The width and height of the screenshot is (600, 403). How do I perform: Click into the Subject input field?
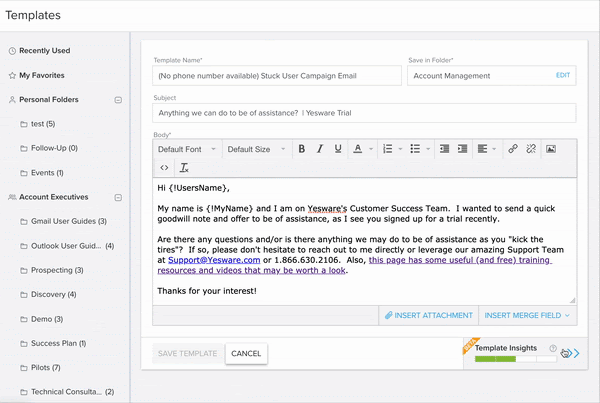click(364, 114)
